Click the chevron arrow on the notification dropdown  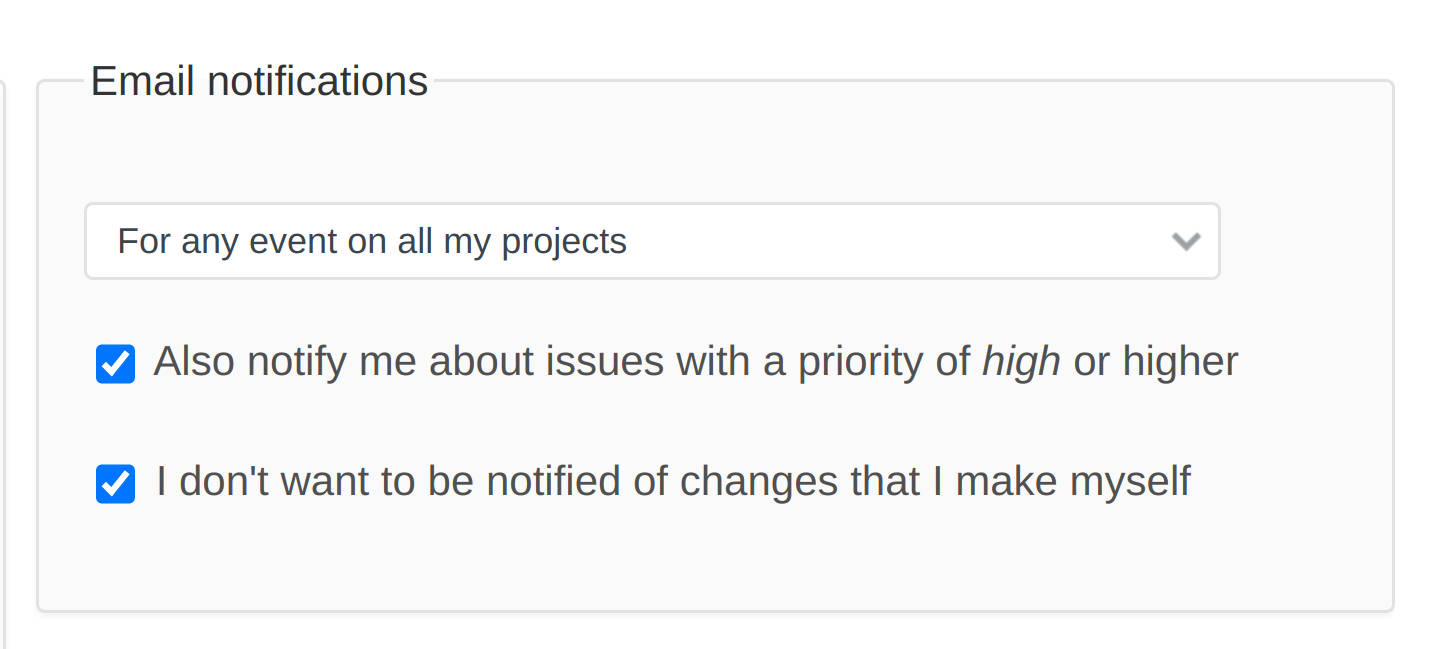[1184, 241]
